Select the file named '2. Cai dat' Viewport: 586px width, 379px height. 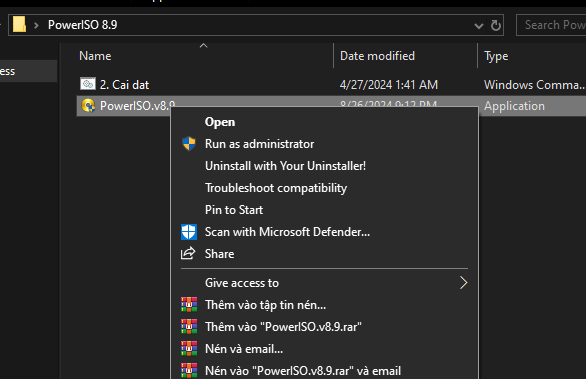click(124, 85)
